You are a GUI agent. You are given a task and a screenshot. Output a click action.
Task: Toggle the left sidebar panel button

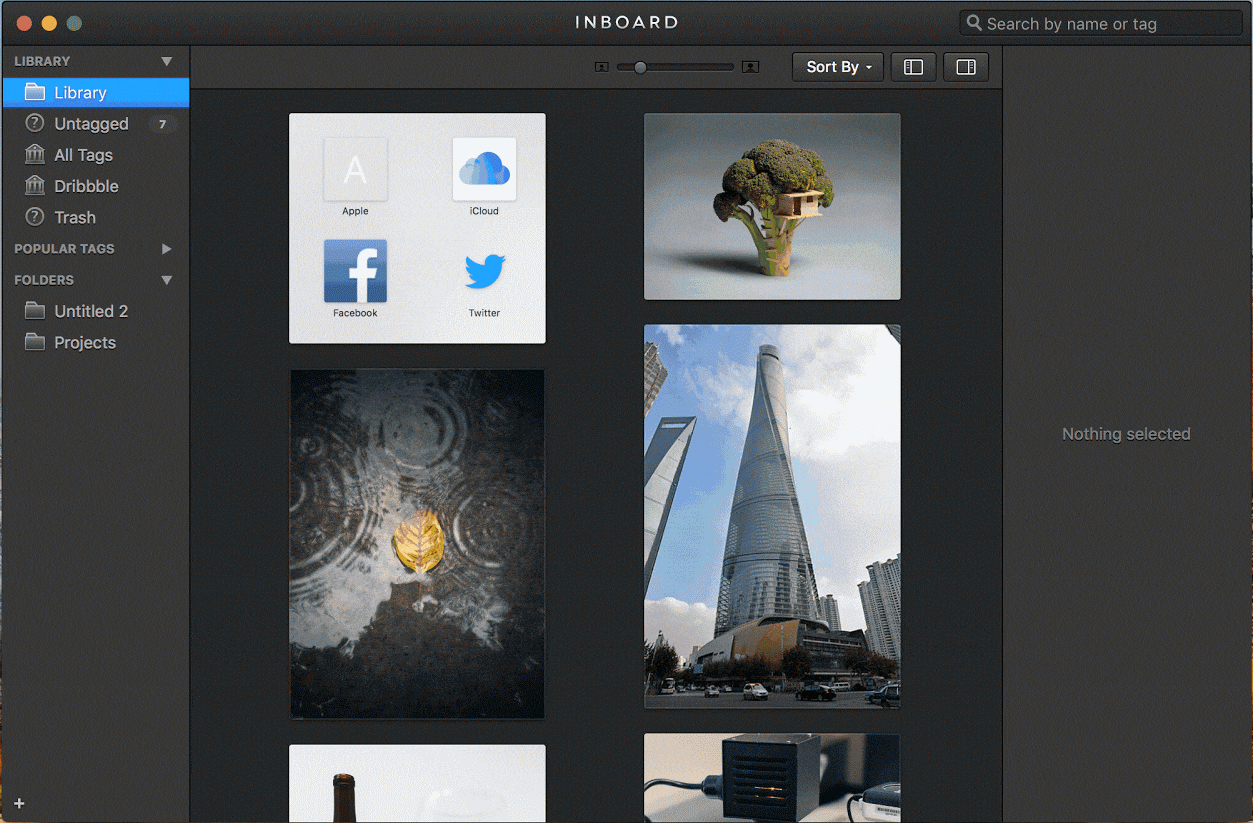coord(913,67)
